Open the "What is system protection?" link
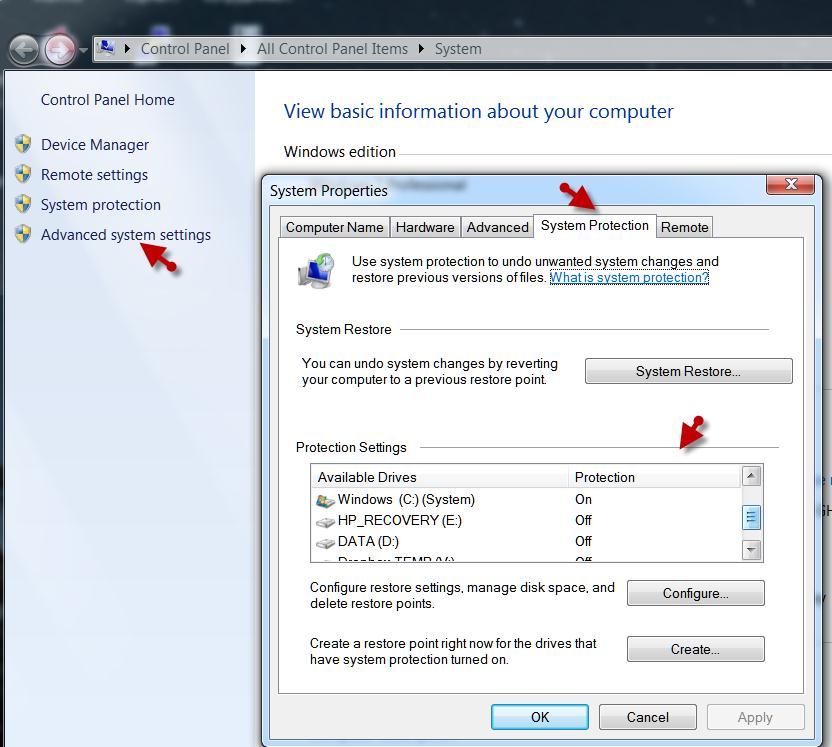The width and height of the screenshot is (832, 747). [x=629, y=277]
